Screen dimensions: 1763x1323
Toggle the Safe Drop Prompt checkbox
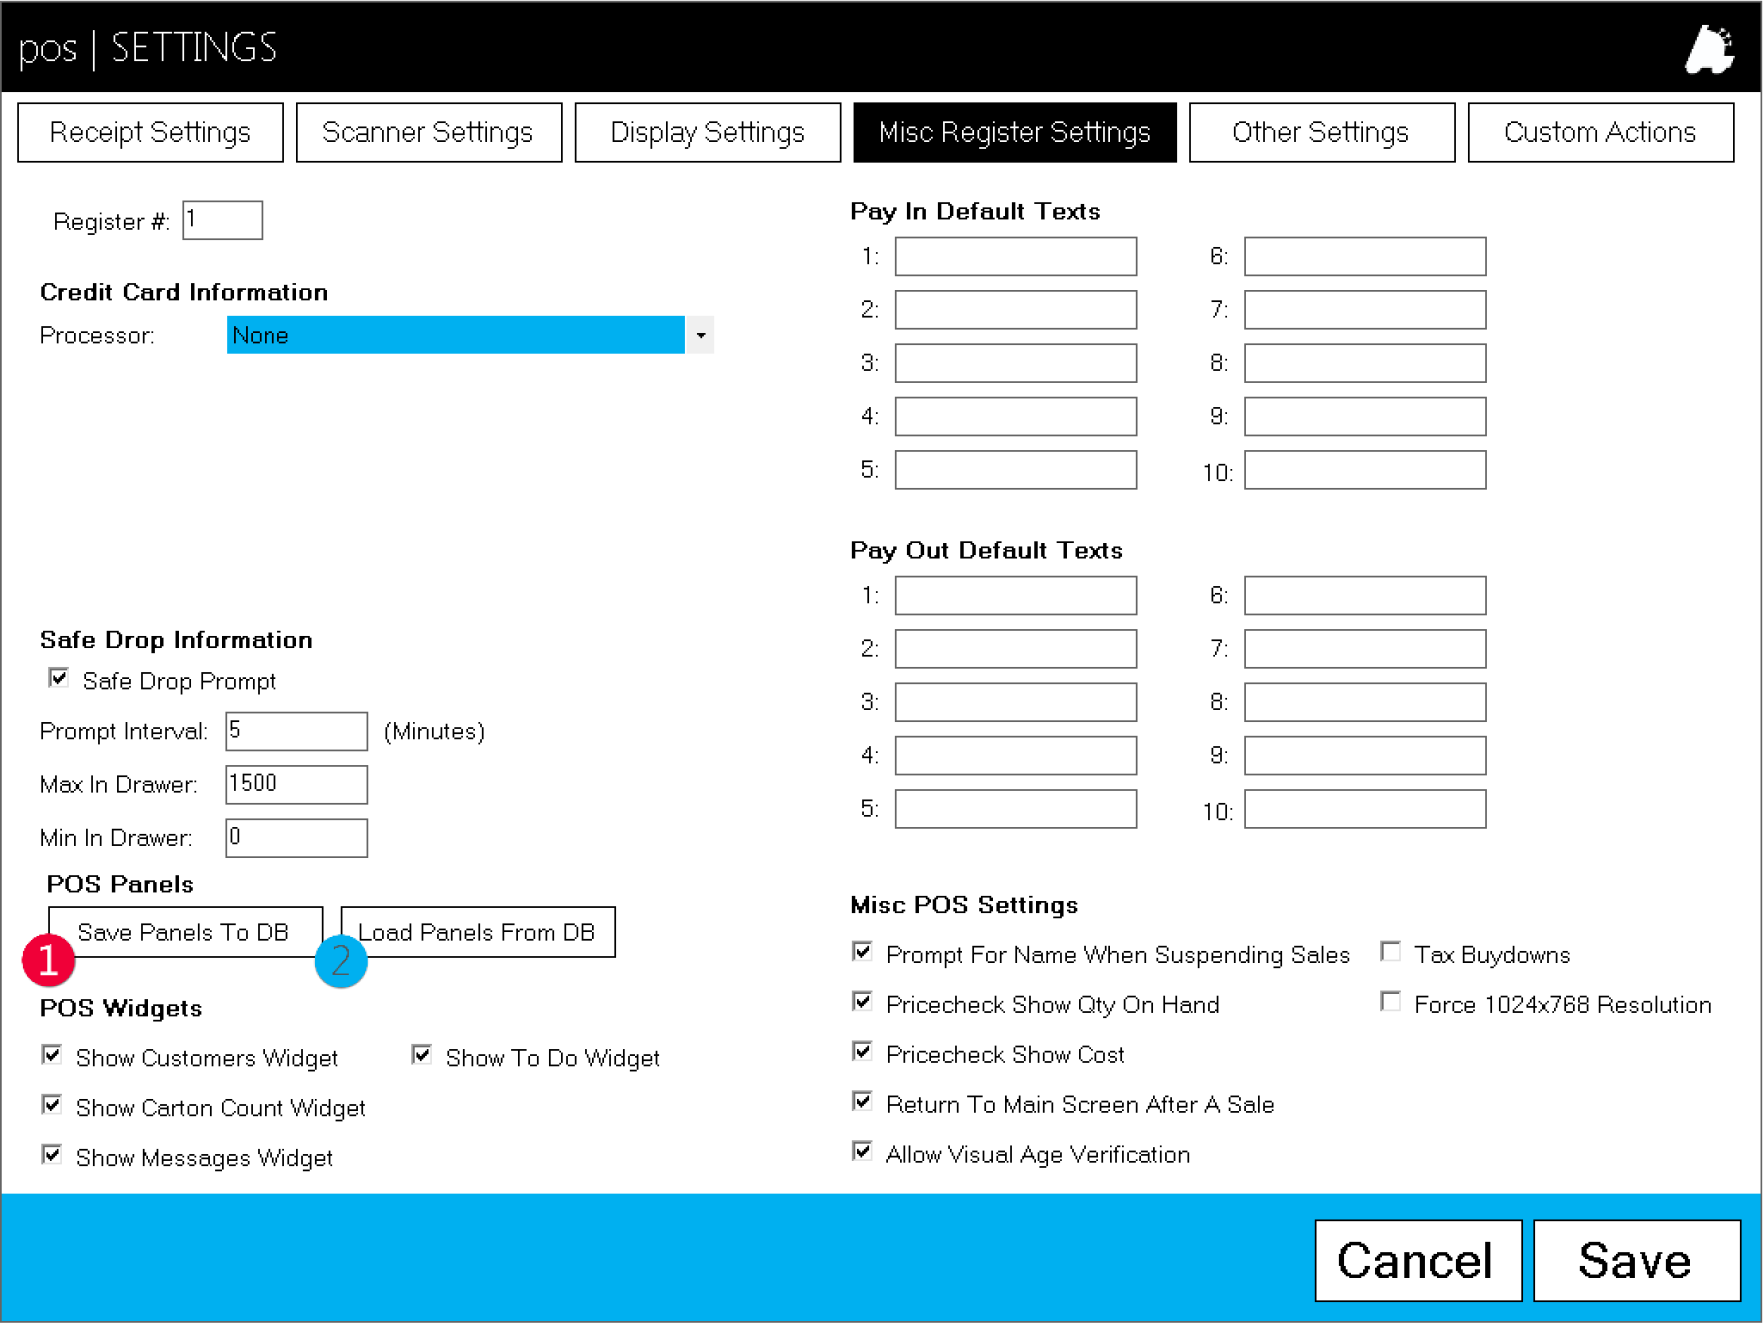pos(59,679)
